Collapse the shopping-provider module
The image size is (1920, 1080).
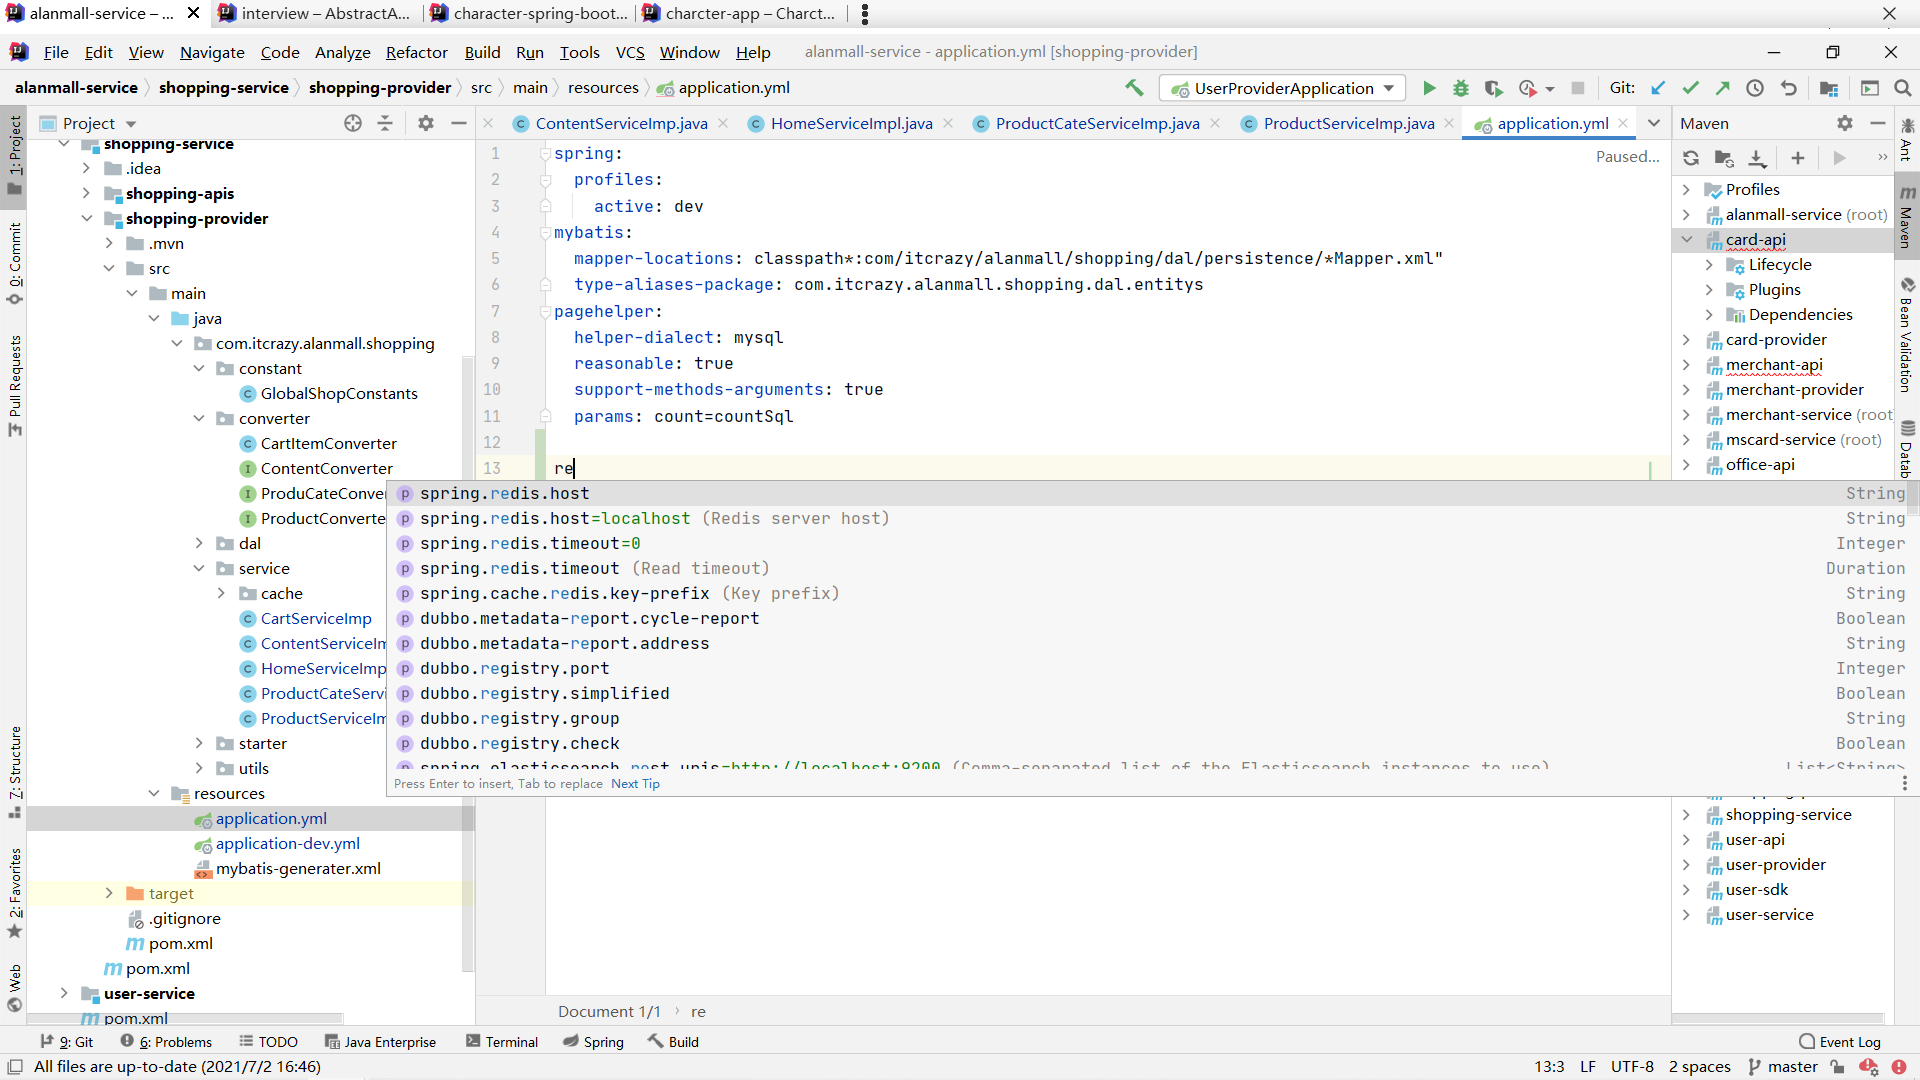tap(87, 218)
